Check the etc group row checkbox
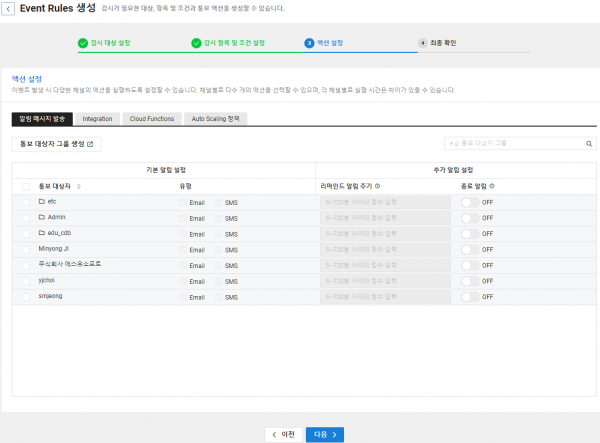Viewport: 600px width, 443px height. point(26,202)
